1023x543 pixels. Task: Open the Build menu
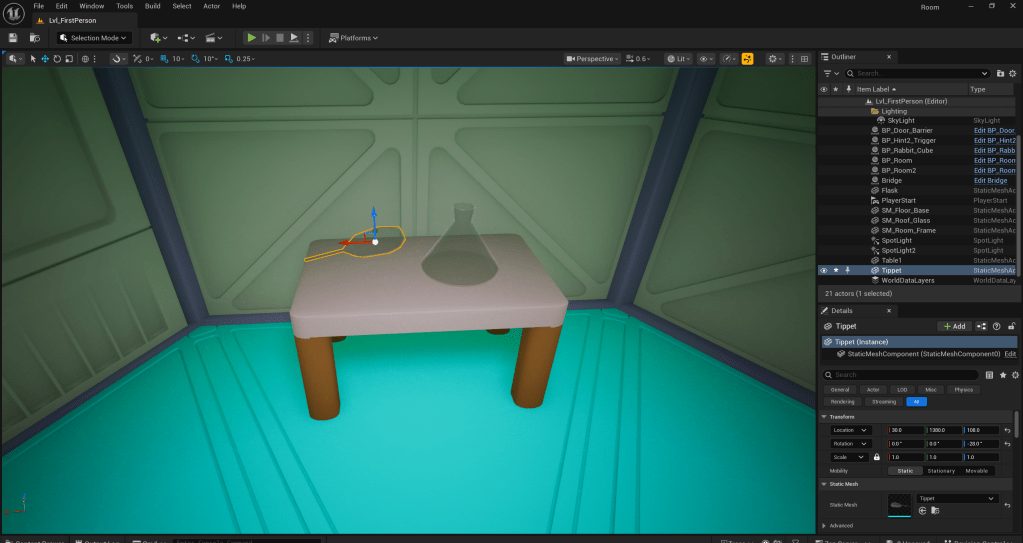pos(152,6)
